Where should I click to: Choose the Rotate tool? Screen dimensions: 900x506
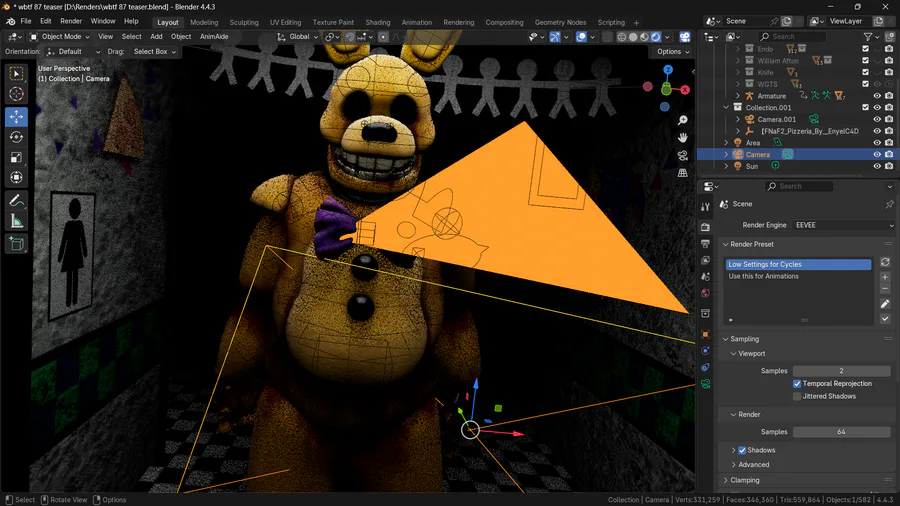pyautogui.click(x=16, y=137)
